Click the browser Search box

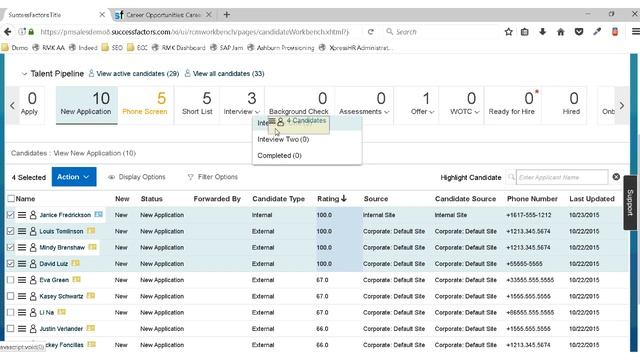tap(441, 32)
